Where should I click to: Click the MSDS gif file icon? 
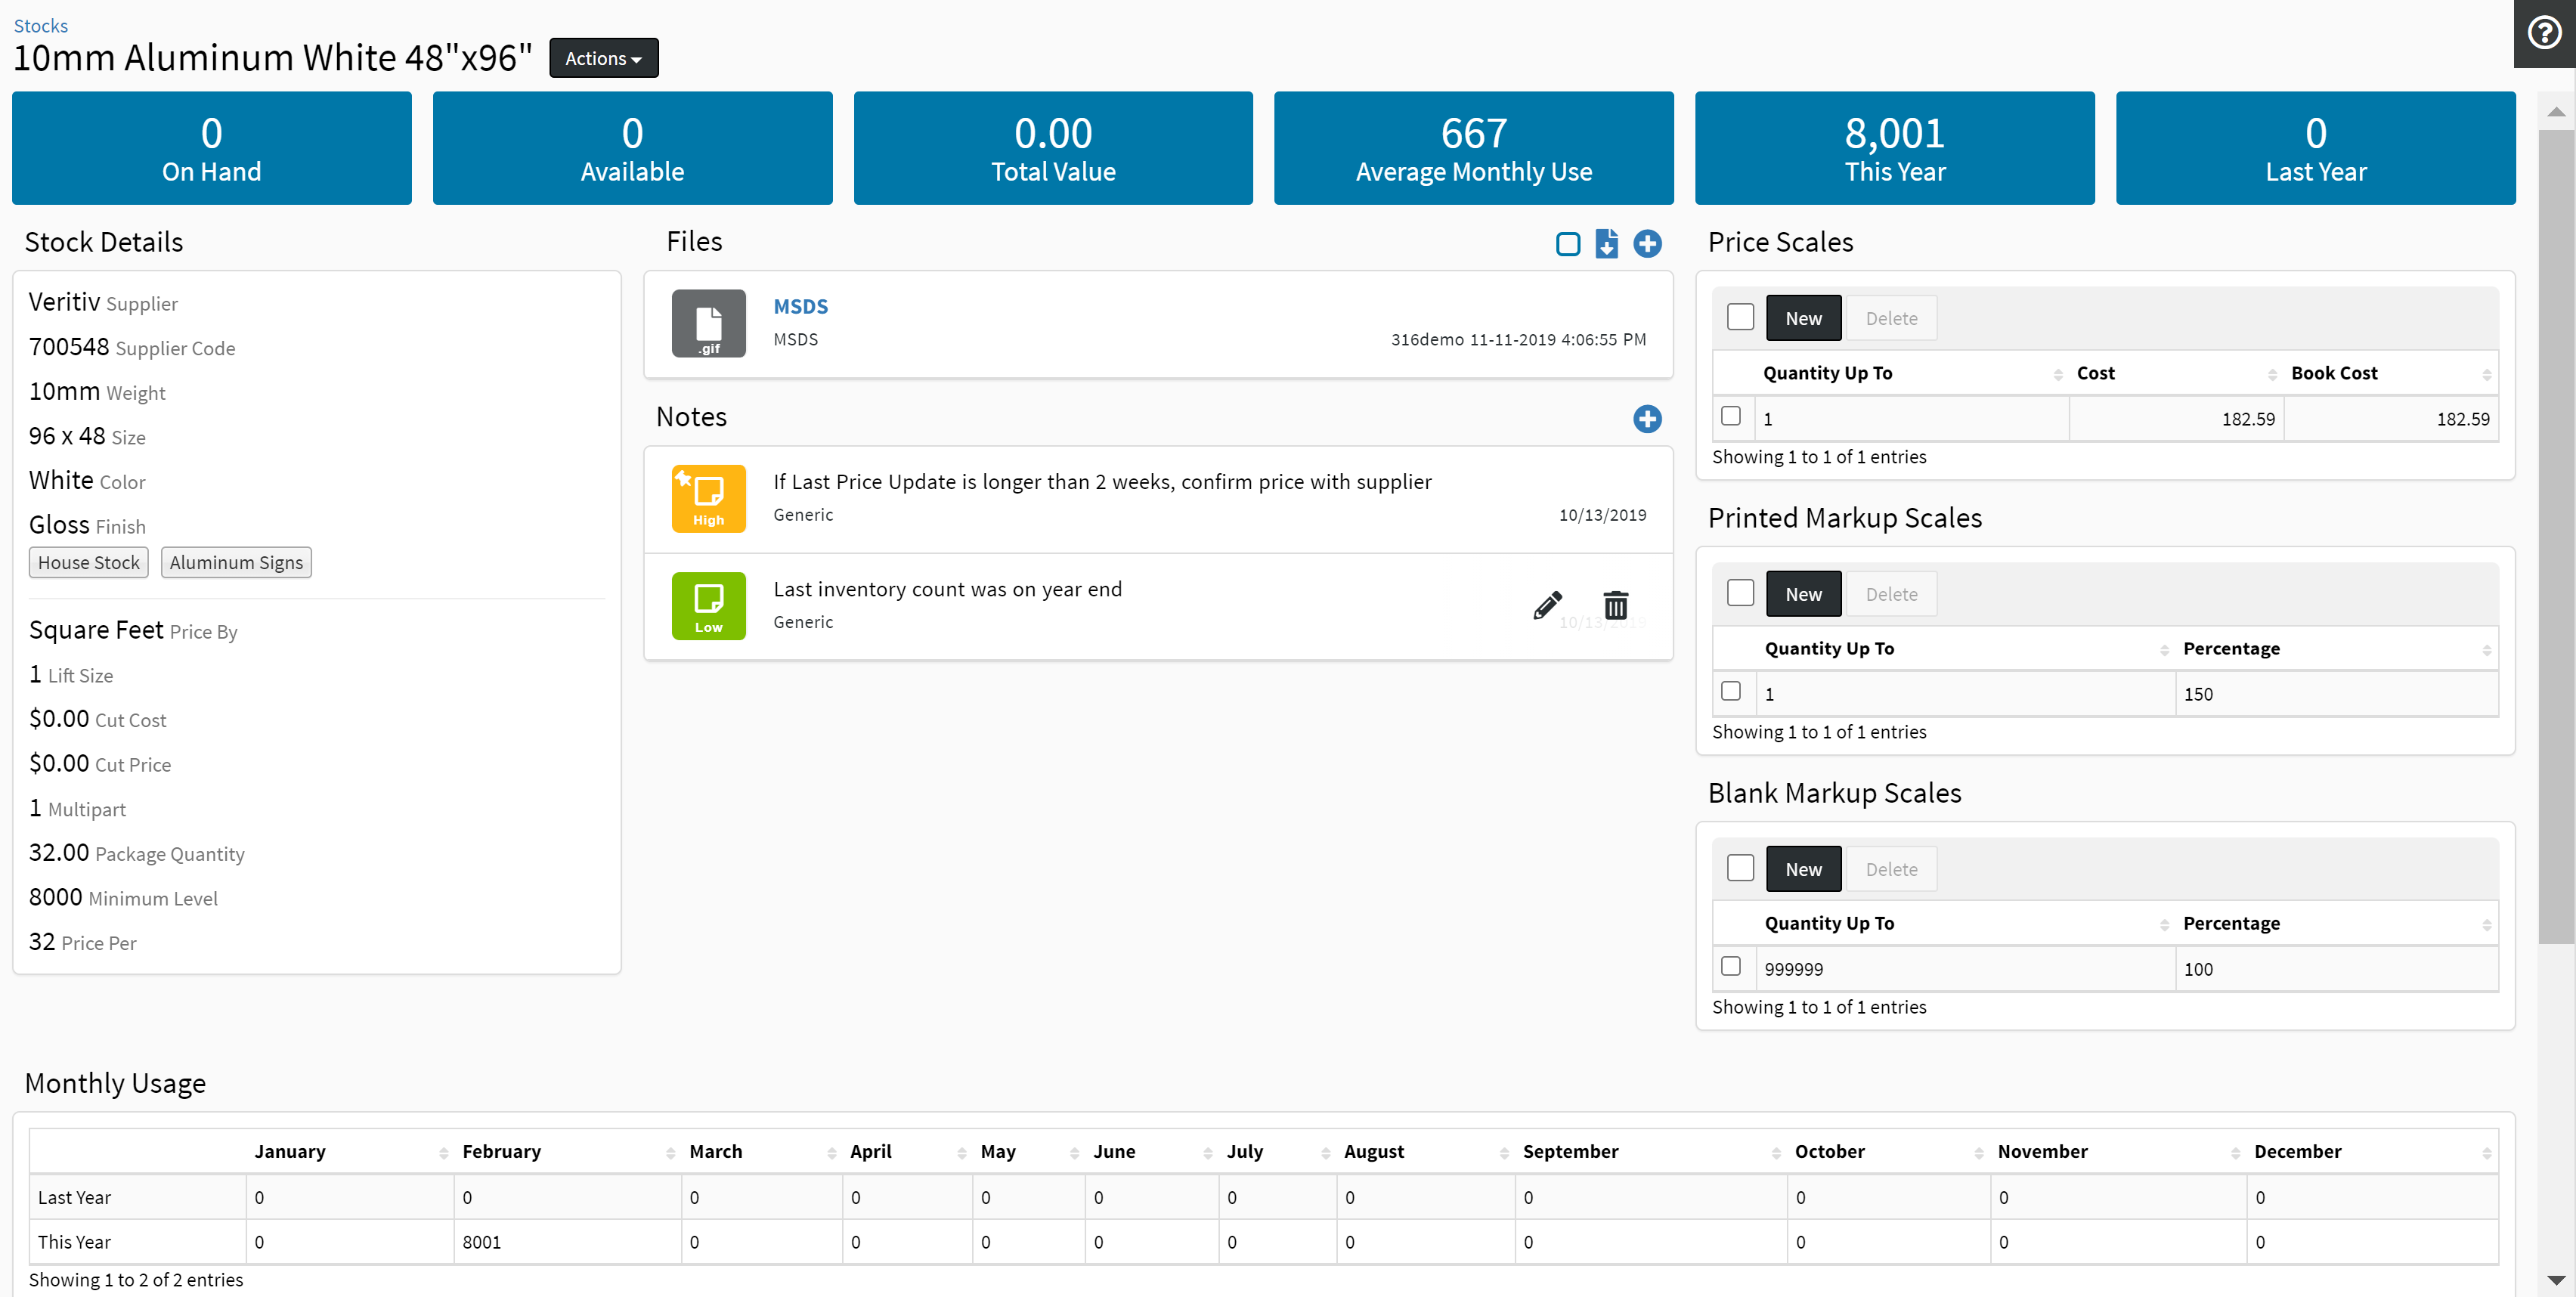(708, 323)
